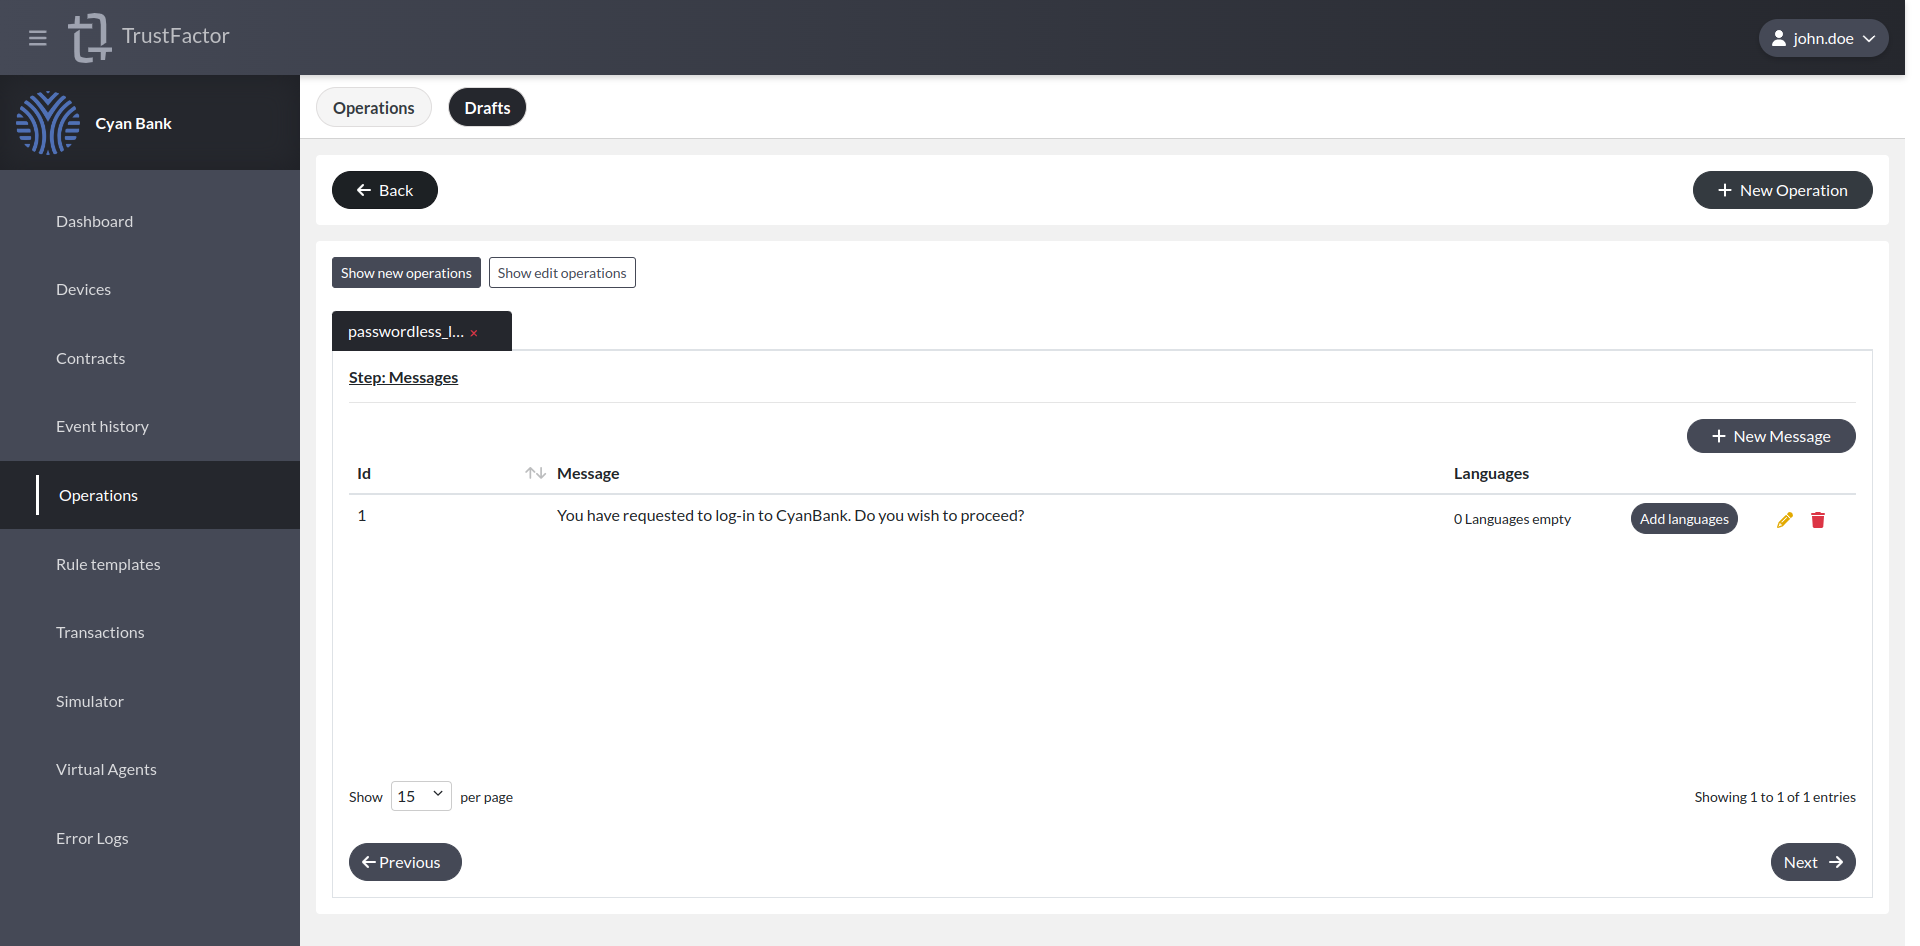Click the TrustFactor crop logo icon
This screenshot has width=1920, height=946.
click(x=89, y=37)
